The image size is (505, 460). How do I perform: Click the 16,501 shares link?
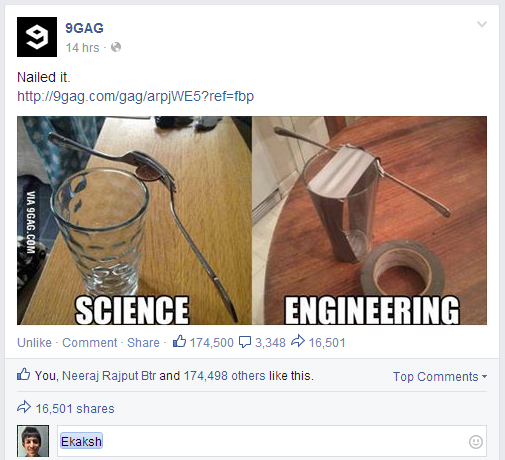(75, 409)
